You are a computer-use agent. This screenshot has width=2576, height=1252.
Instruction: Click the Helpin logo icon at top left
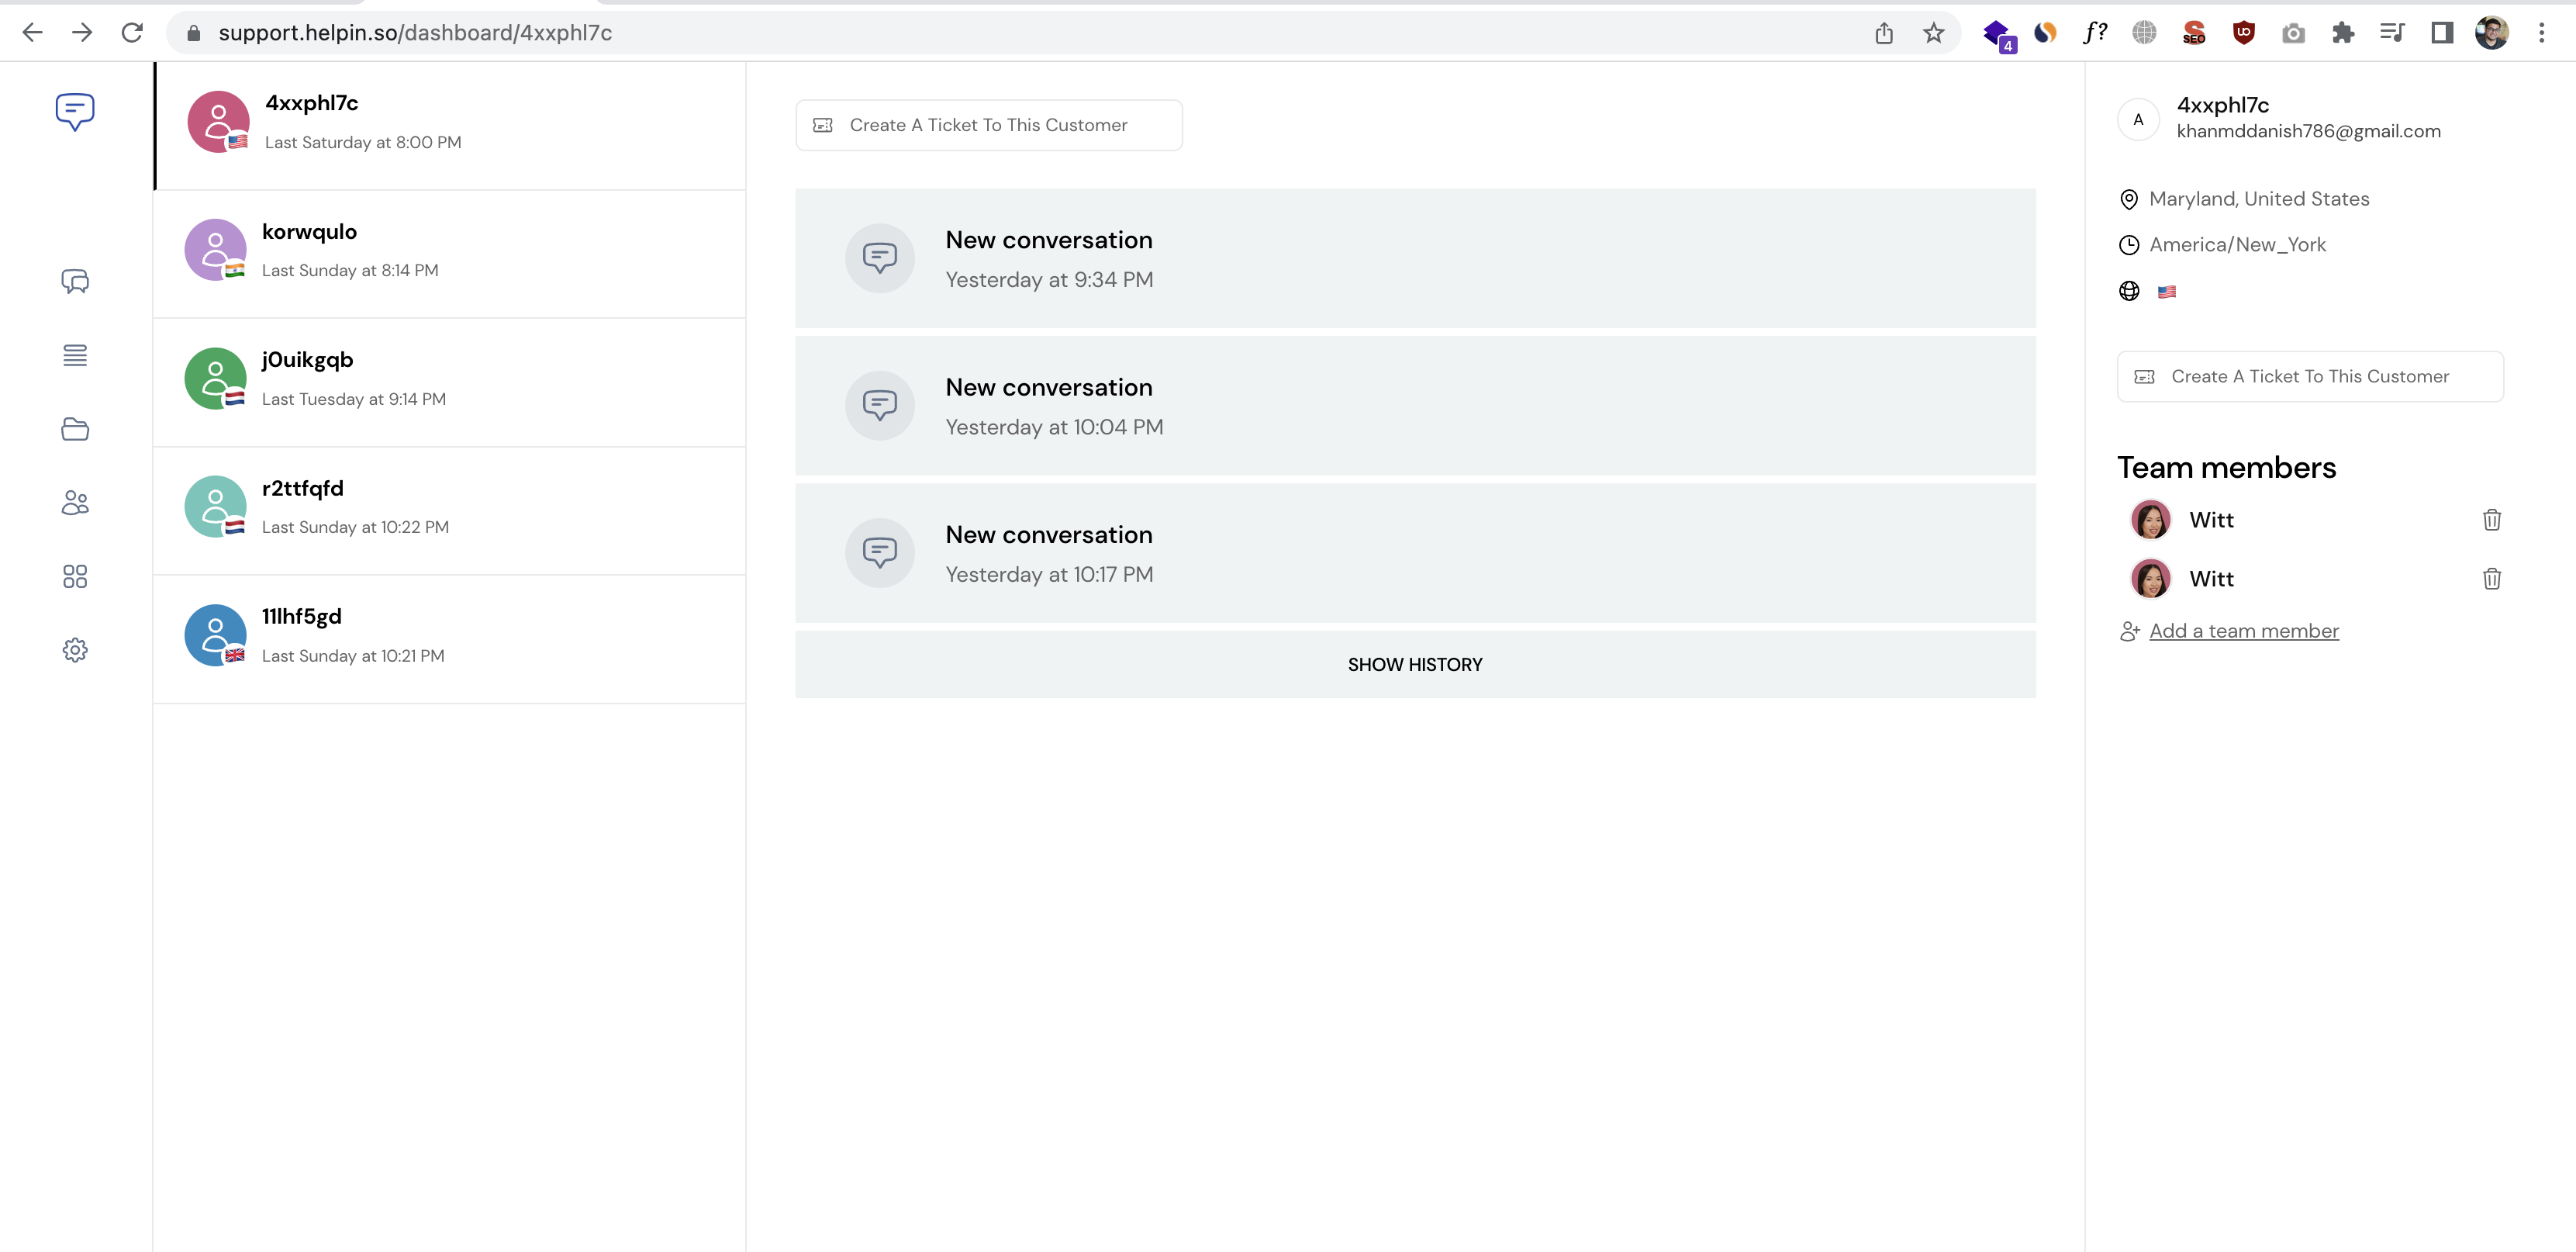pos(75,111)
